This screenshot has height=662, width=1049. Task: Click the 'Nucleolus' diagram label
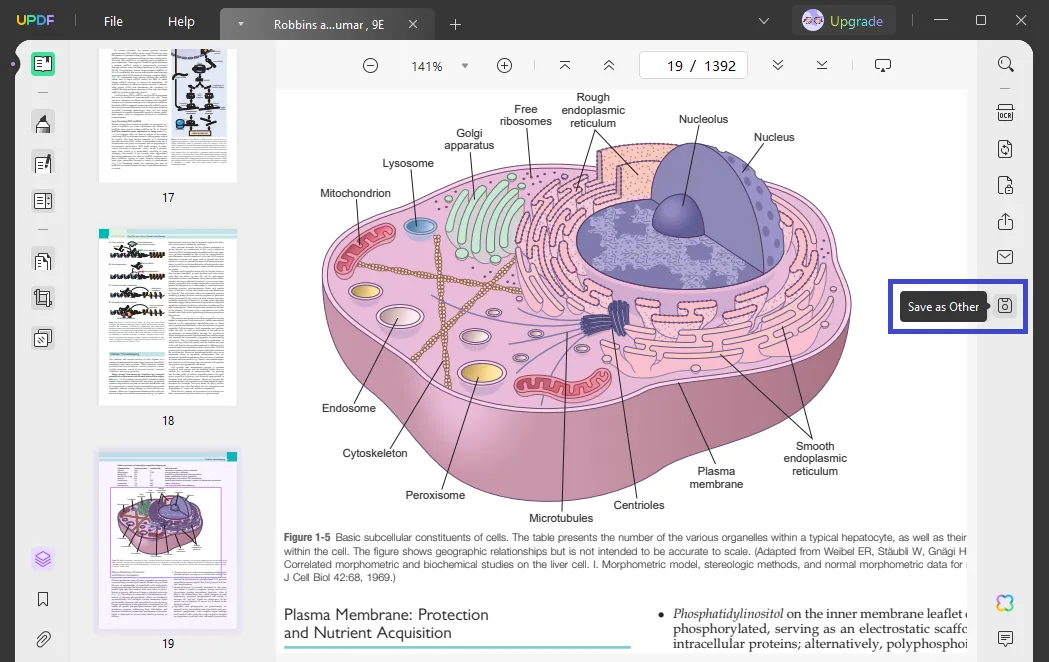tap(703, 119)
